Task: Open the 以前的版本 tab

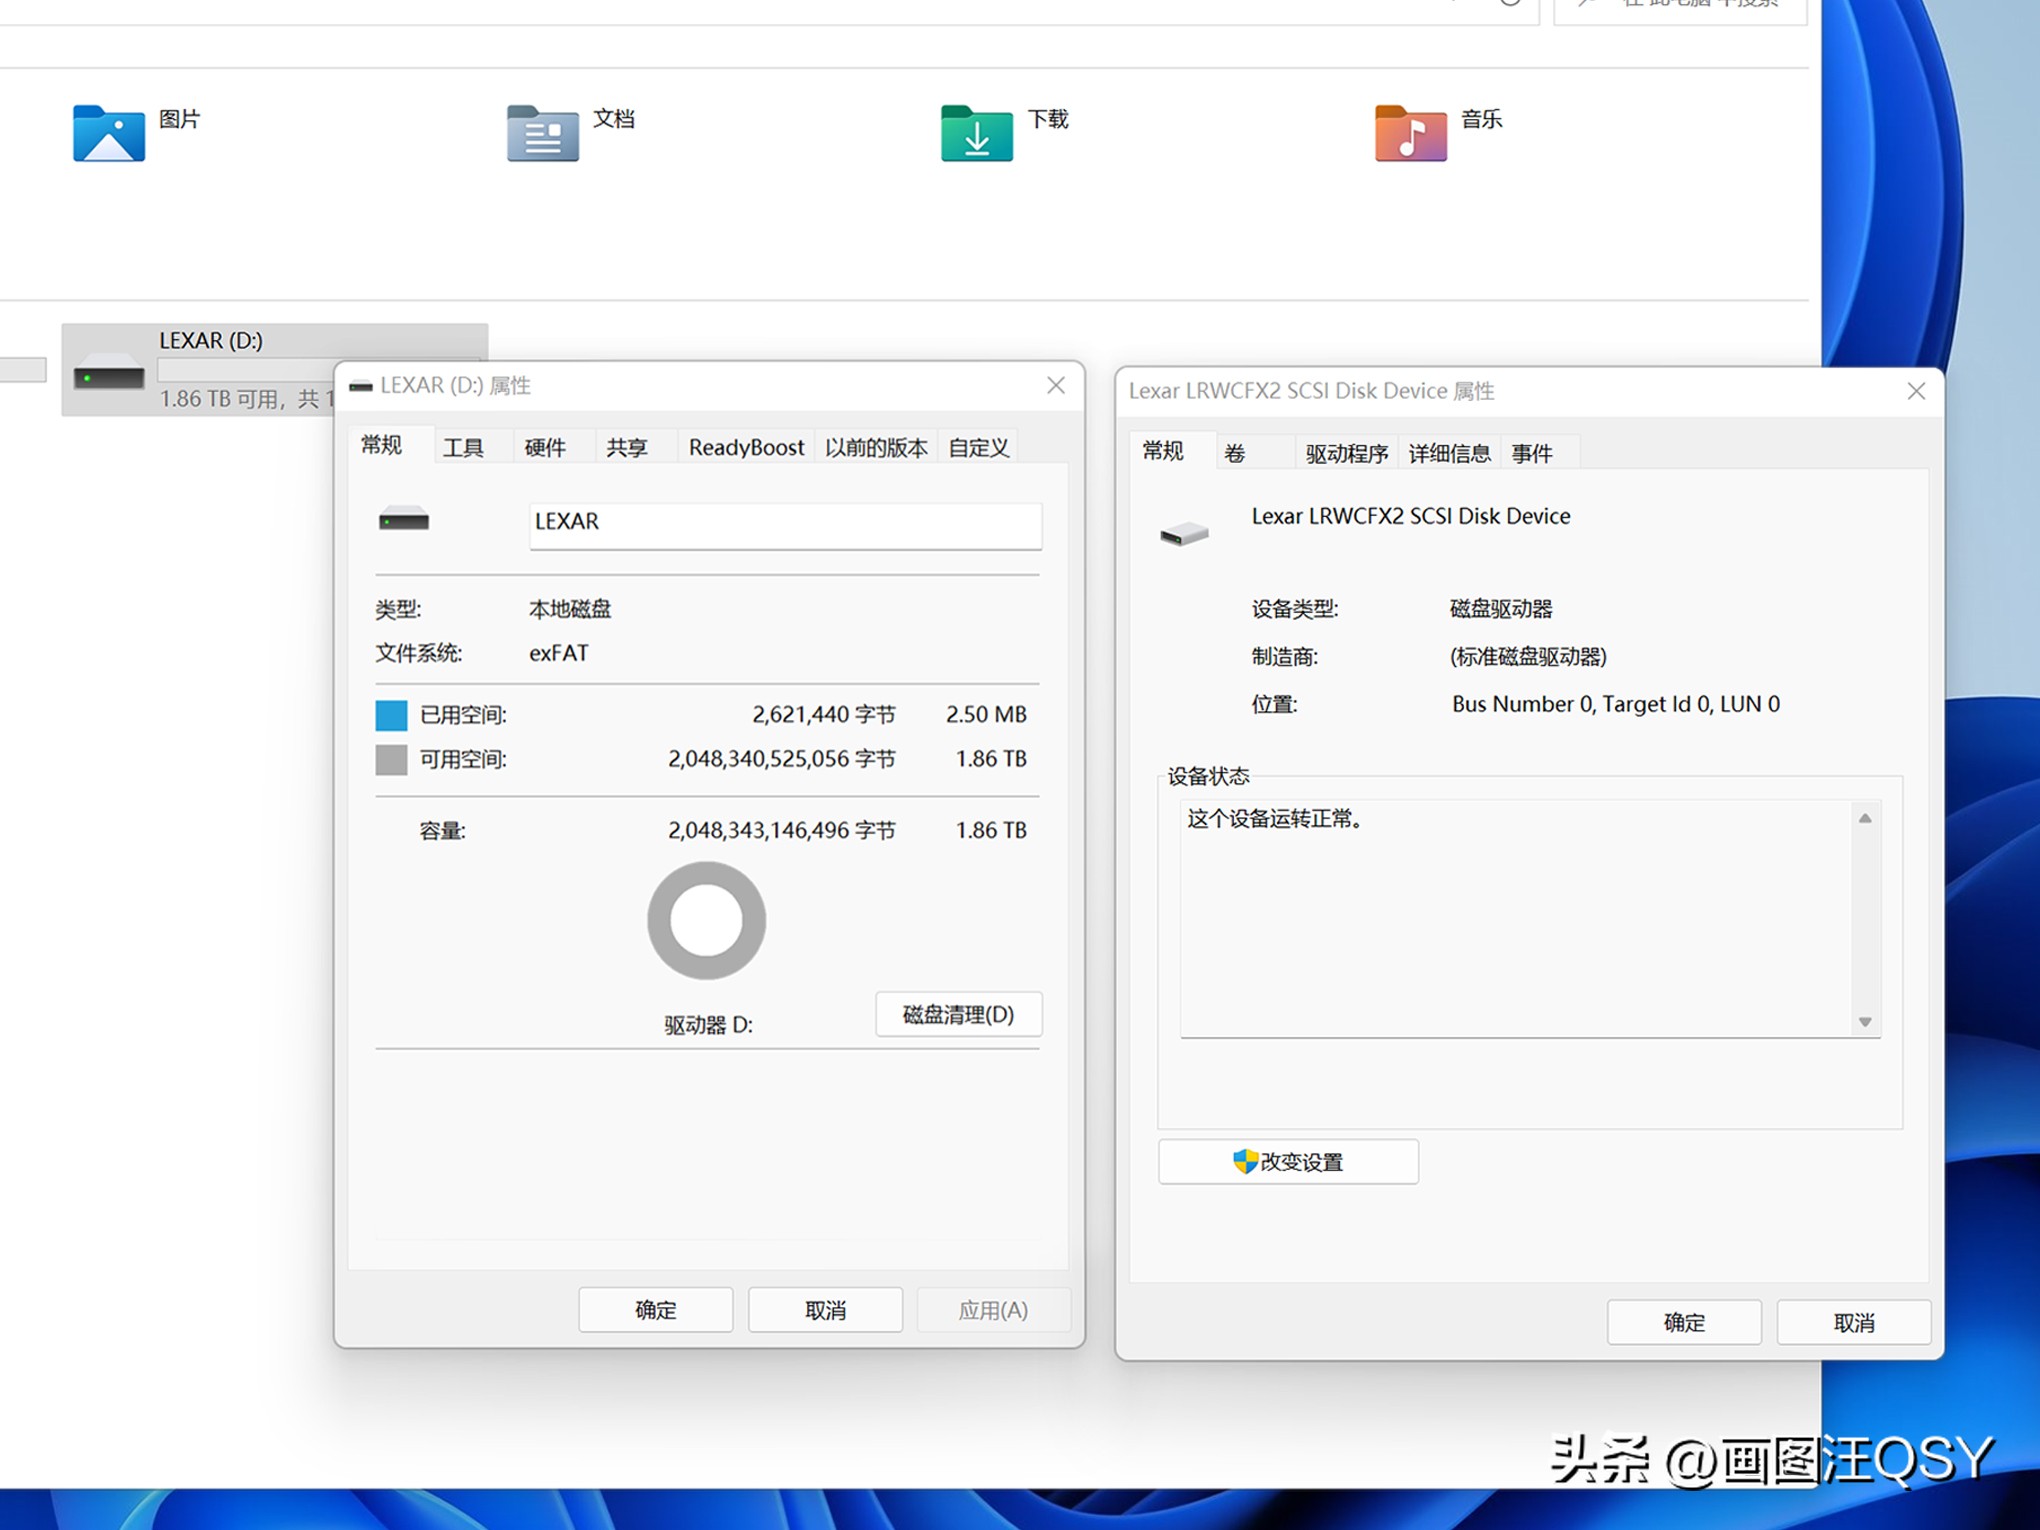Action: 876,447
